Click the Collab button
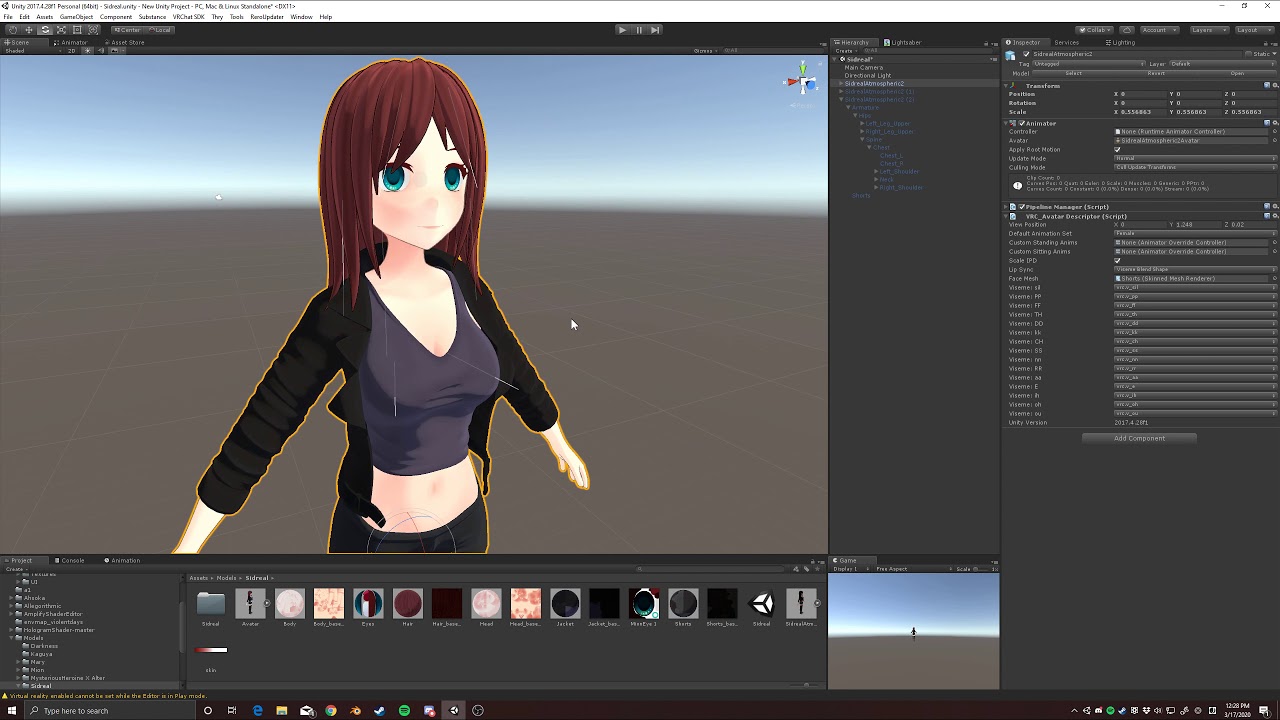 click(x=1094, y=30)
